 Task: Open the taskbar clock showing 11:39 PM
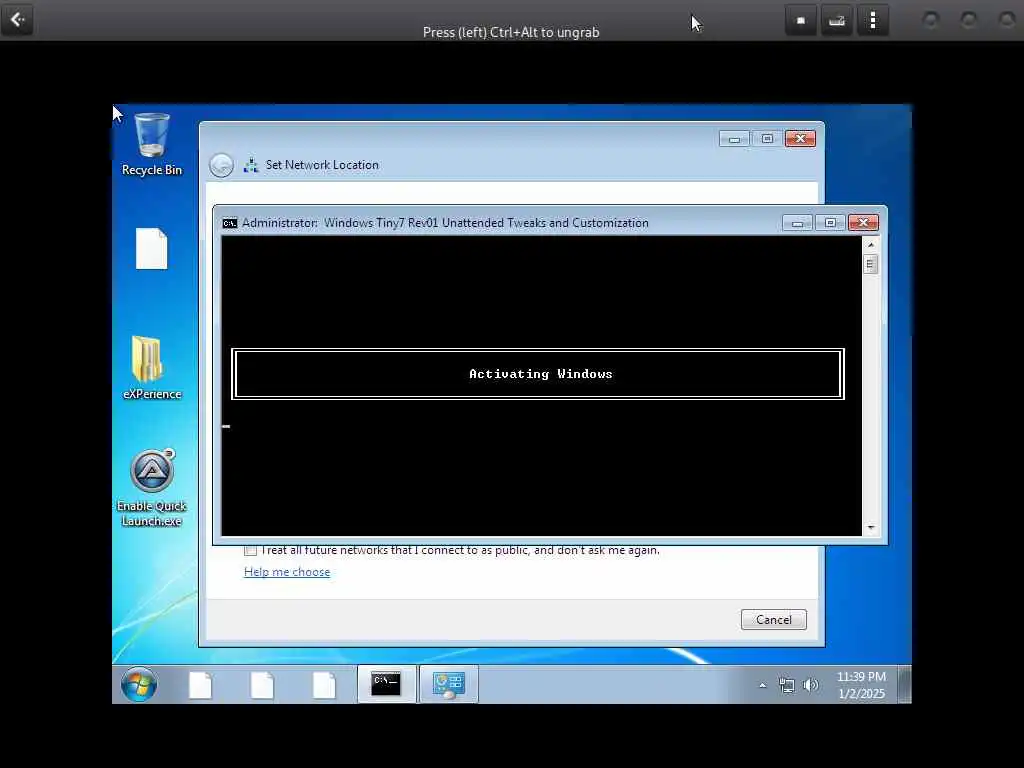(x=861, y=685)
